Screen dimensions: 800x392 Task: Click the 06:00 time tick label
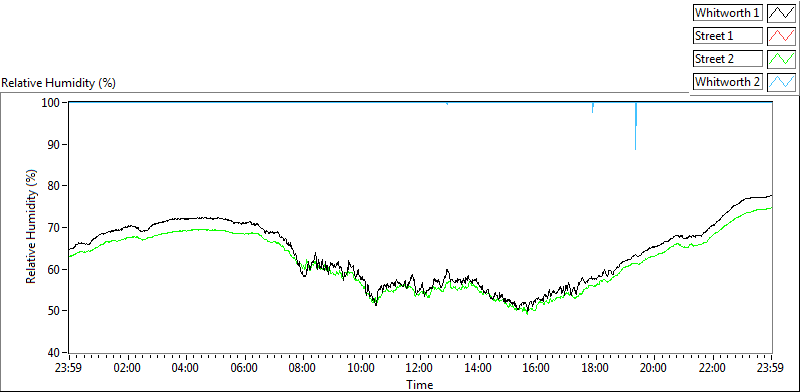[245, 368]
